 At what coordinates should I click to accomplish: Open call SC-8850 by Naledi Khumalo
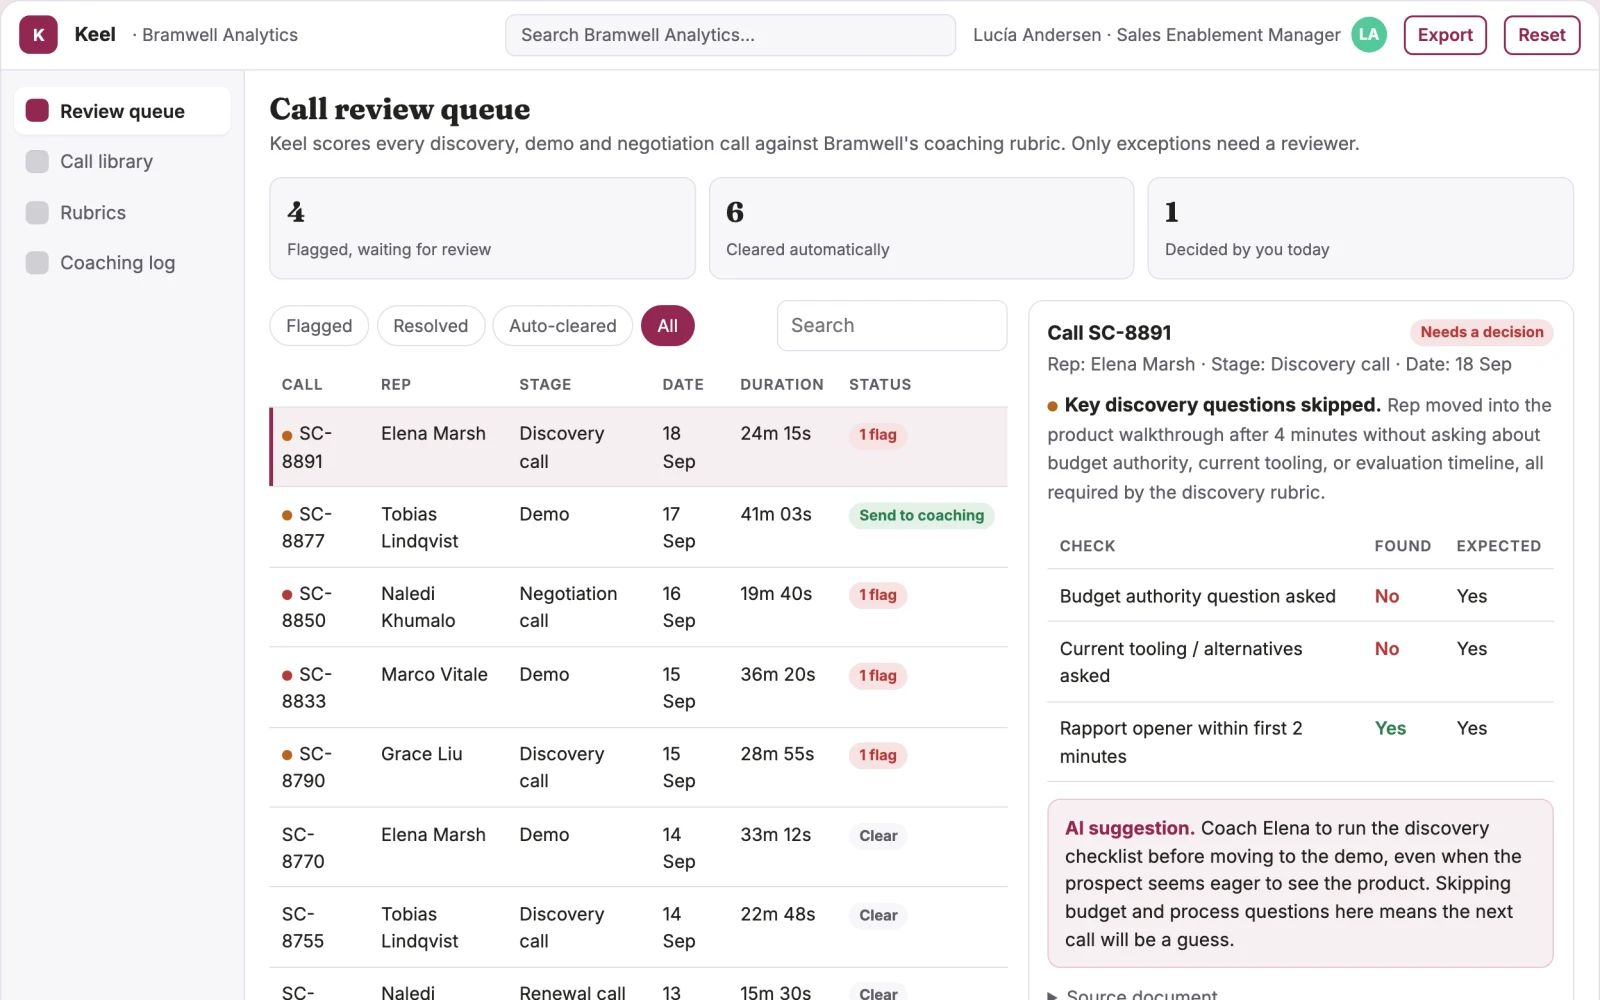click(x=638, y=607)
